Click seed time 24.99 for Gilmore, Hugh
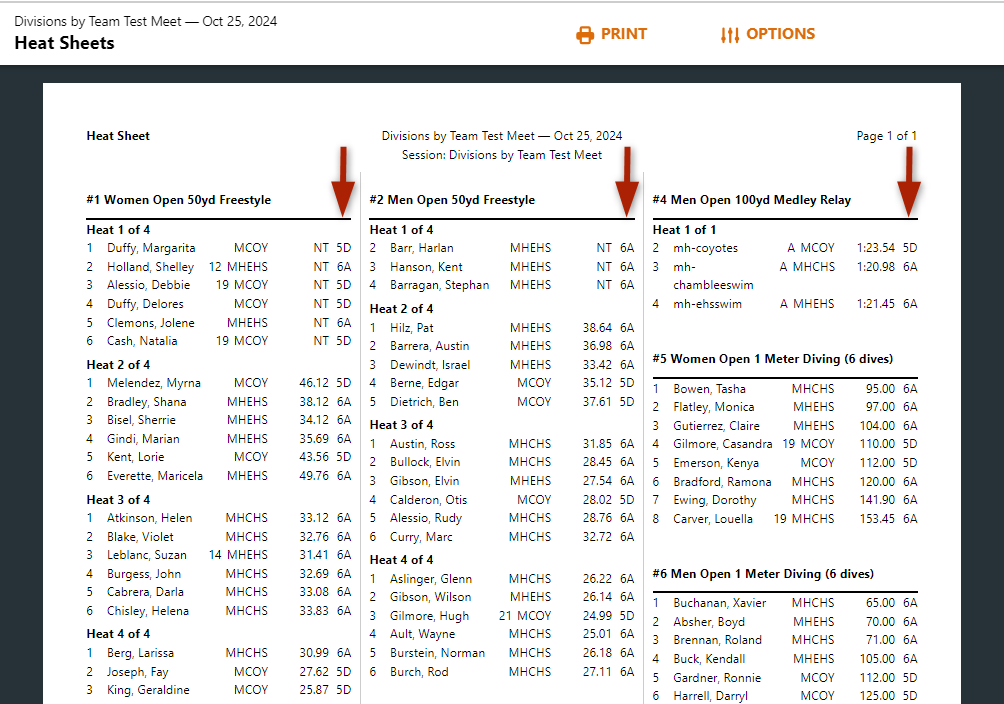Viewport: 1004px width, 704px height. 597,616
